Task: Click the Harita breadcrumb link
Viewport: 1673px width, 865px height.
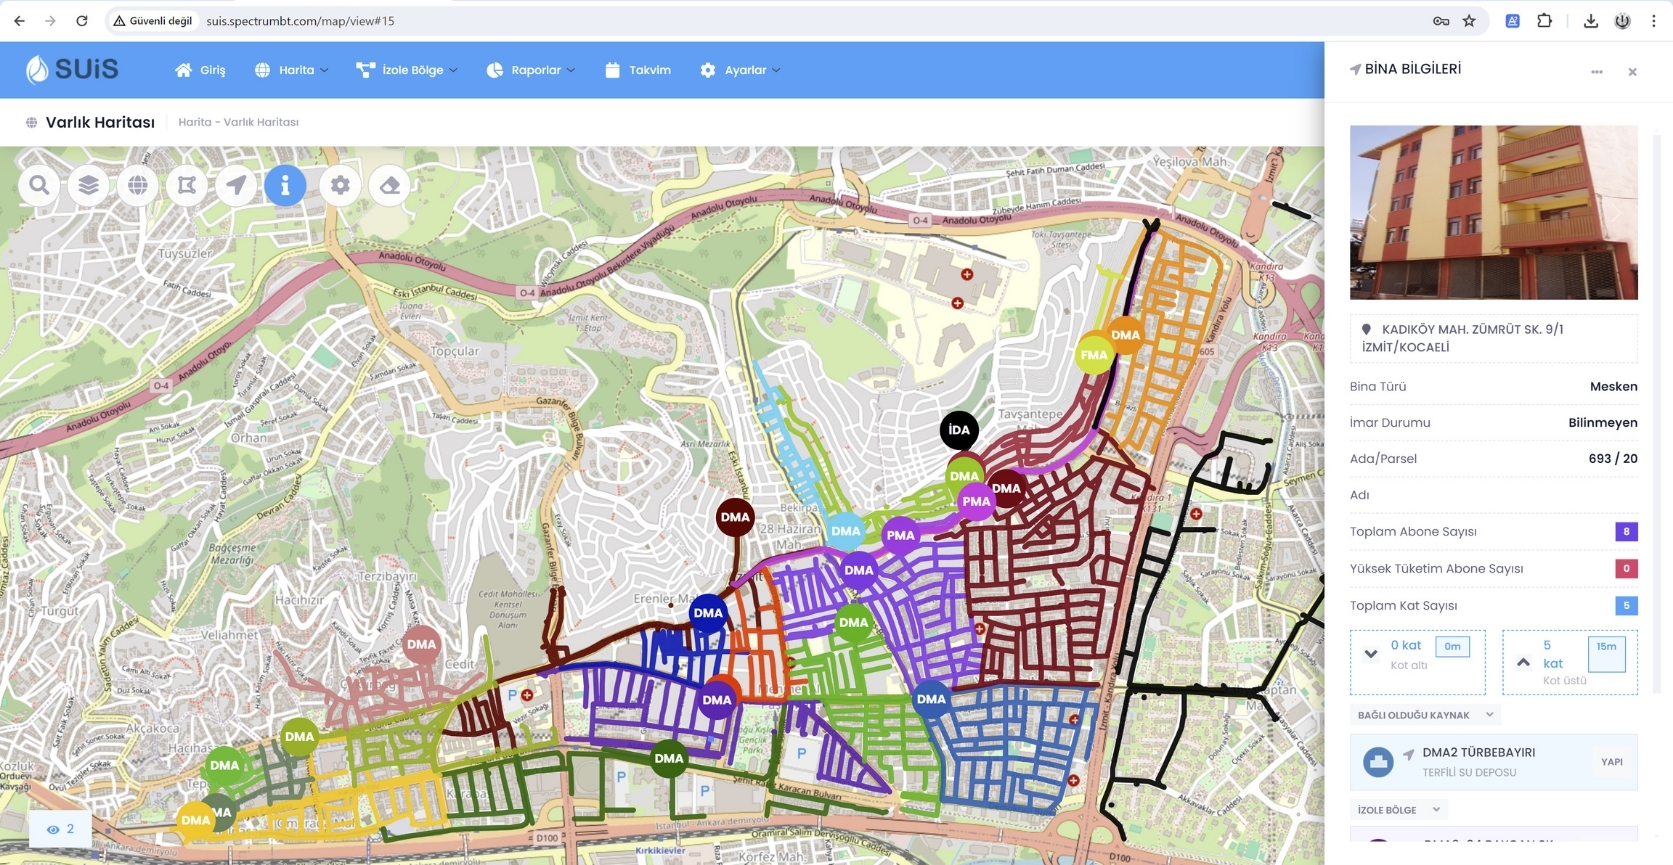Action: point(194,122)
